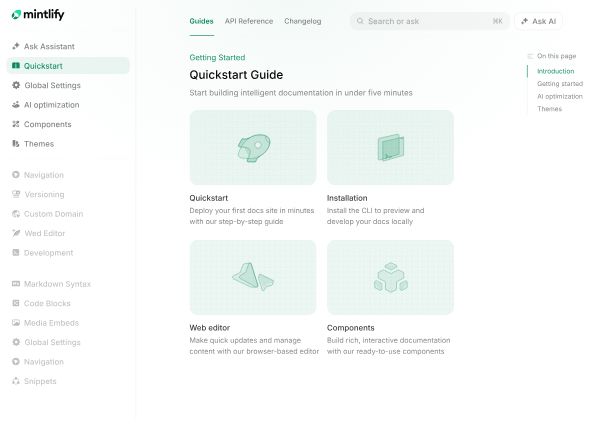This screenshot has height=426, width=616.
Task: Click the AI optimization icon
Action: pos(16,105)
